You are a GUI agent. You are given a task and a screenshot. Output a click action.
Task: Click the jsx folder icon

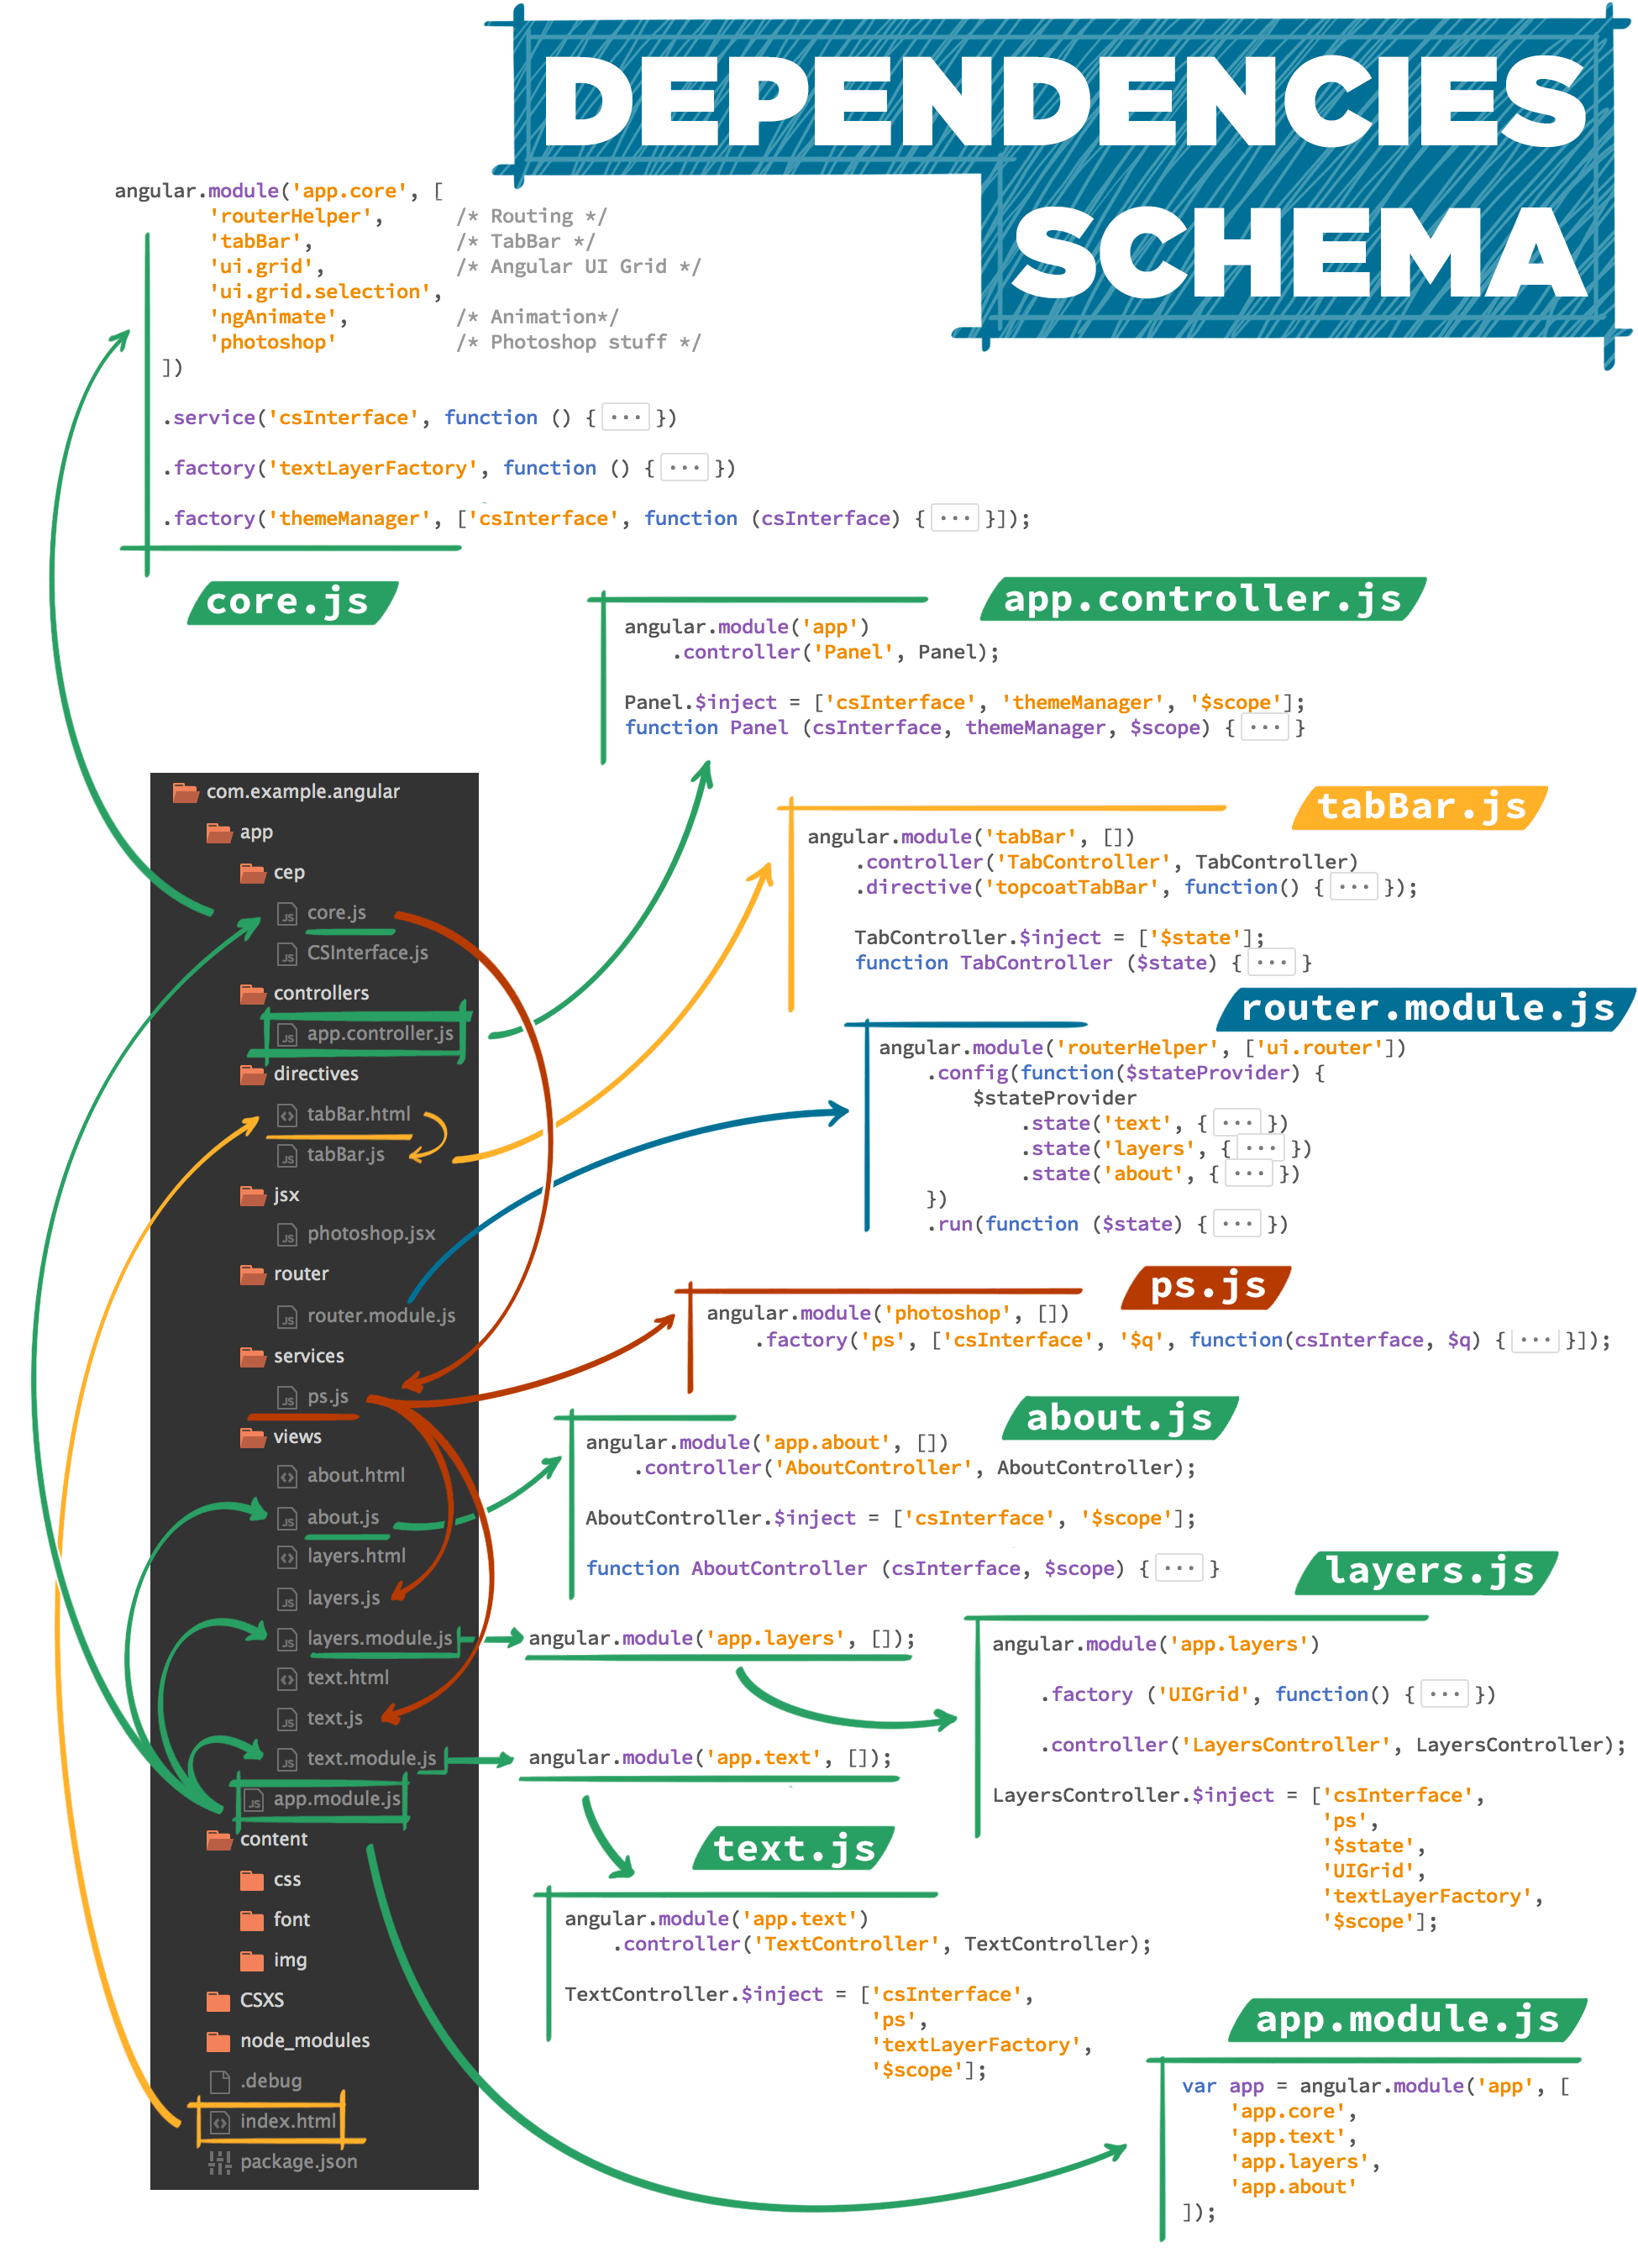[252, 1195]
